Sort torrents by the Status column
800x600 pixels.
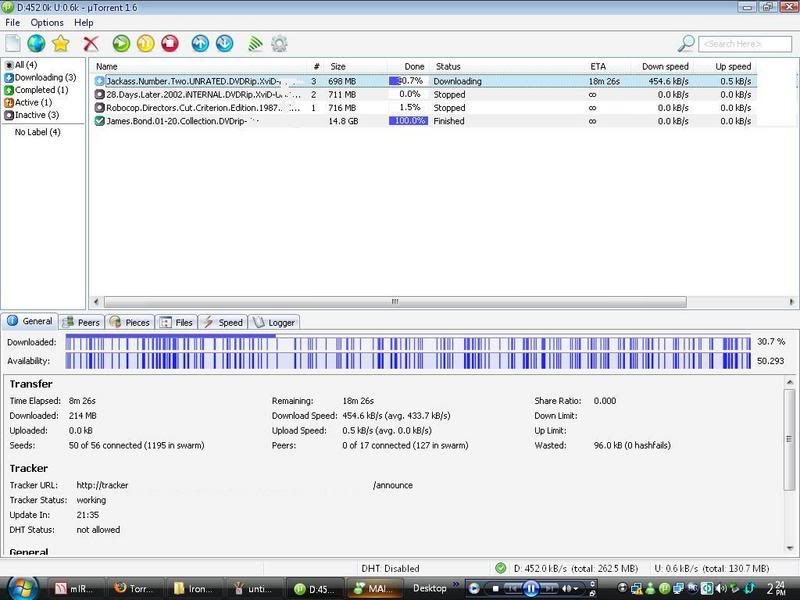[x=448, y=66]
